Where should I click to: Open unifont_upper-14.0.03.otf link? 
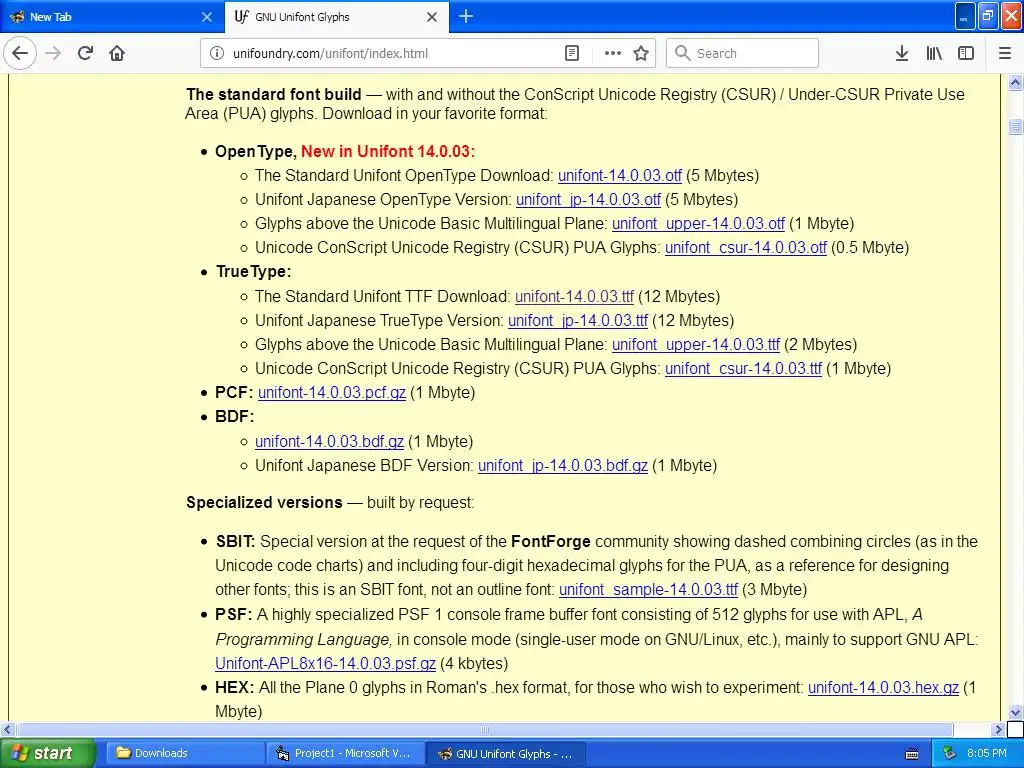(x=697, y=224)
